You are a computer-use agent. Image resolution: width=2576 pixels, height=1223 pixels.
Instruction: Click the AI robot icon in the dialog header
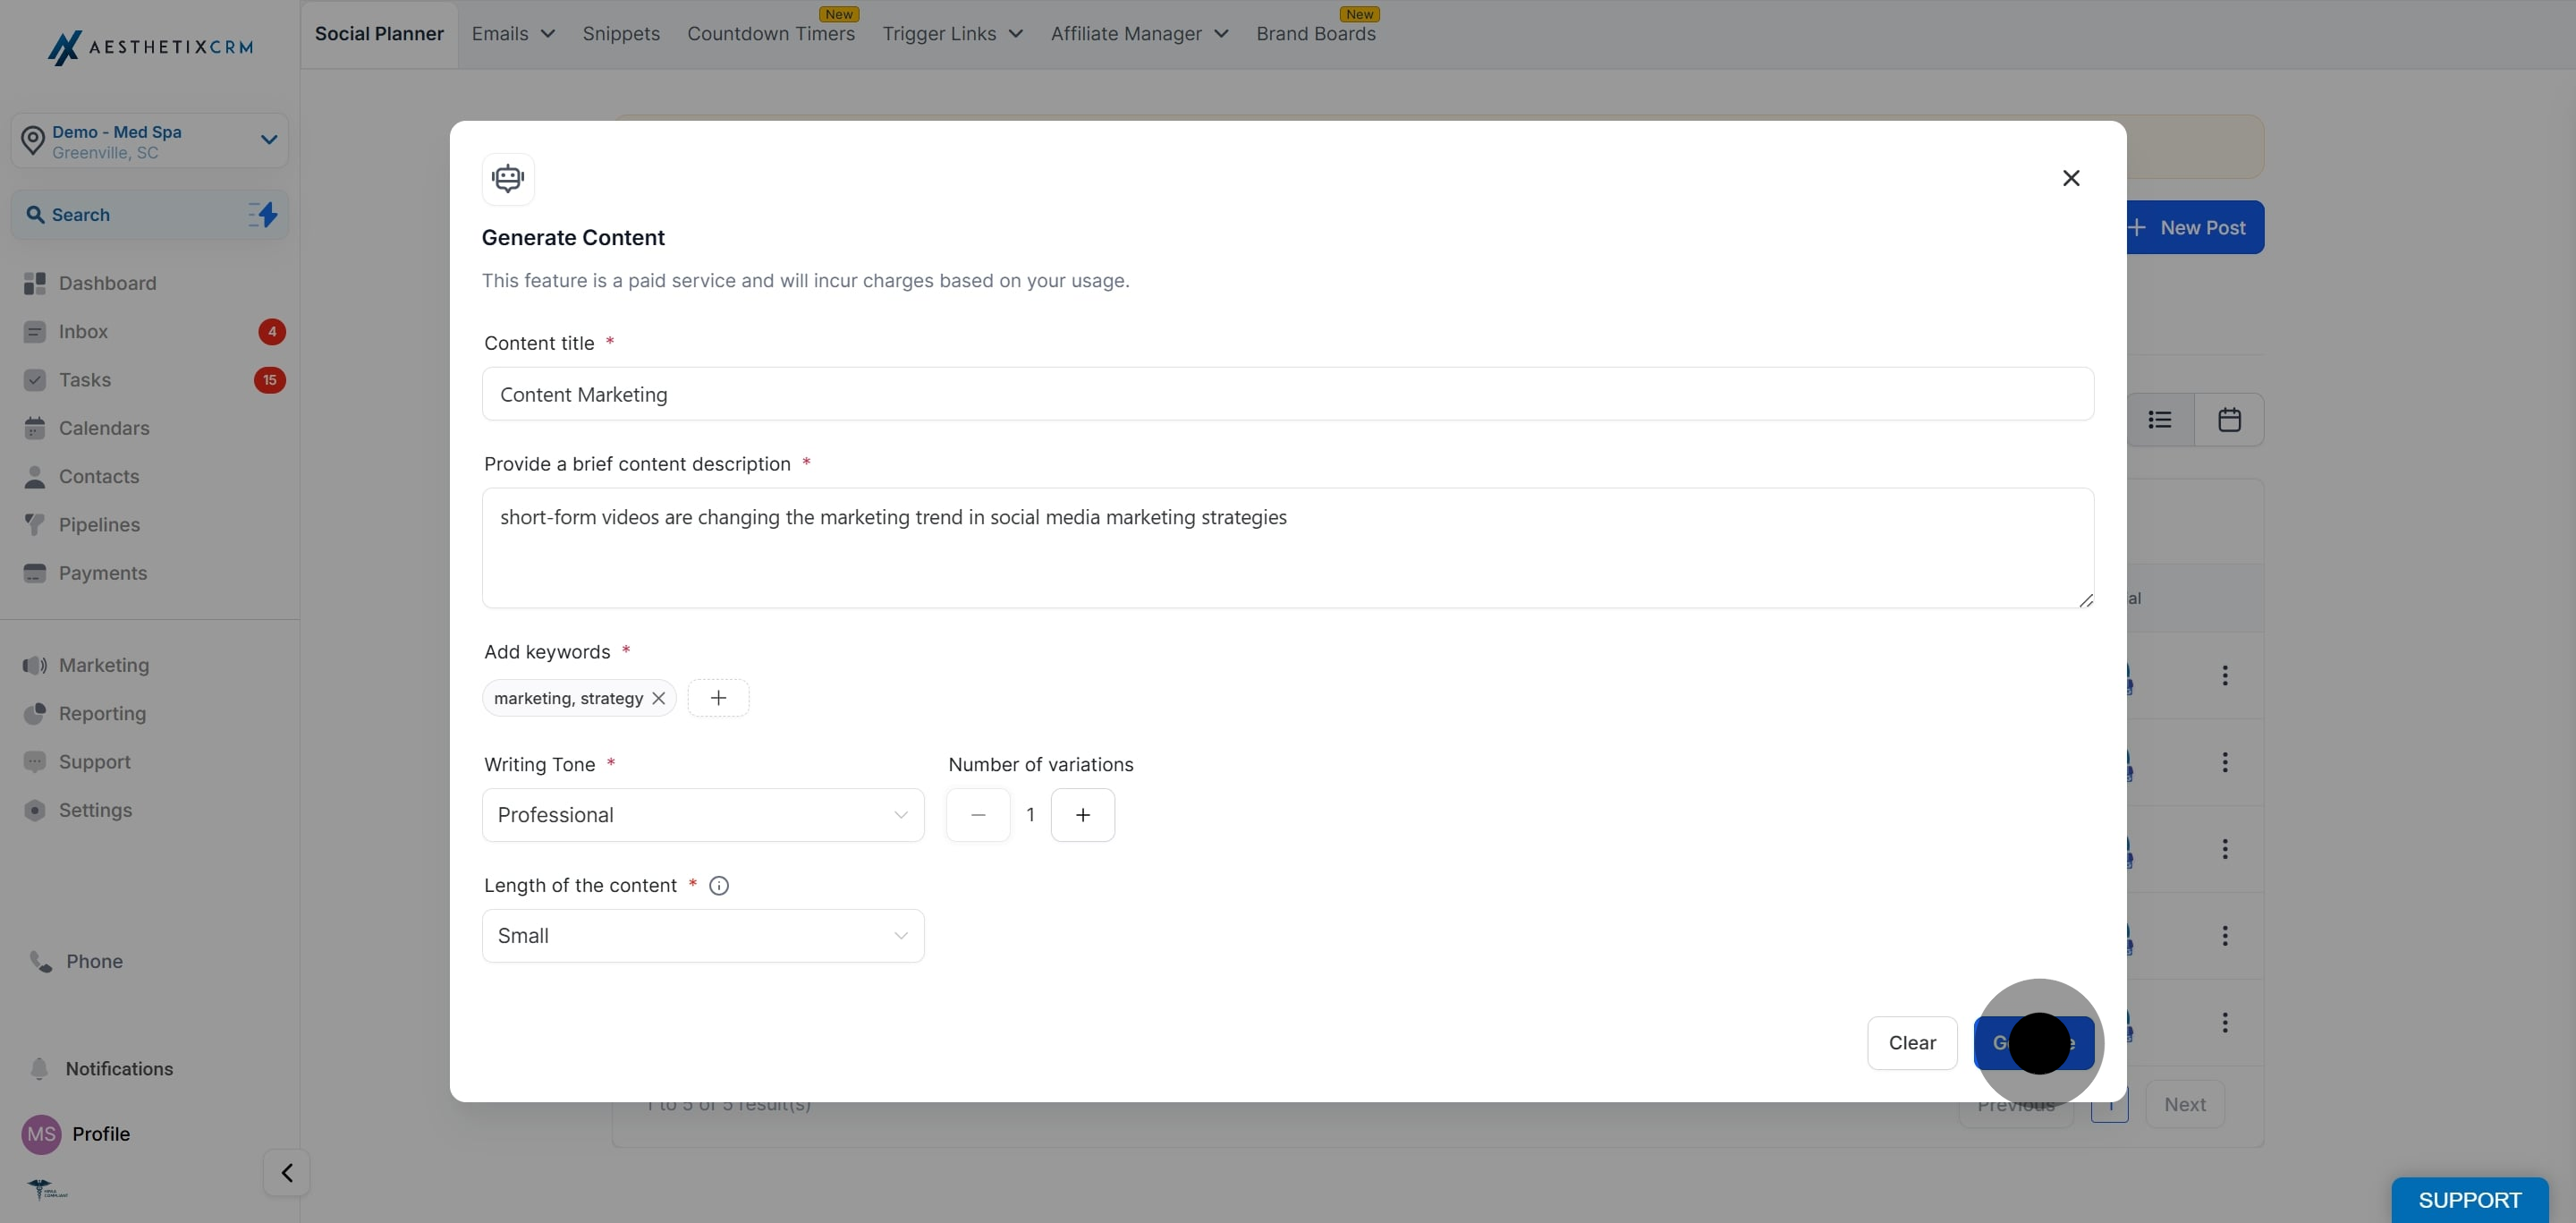[x=508, y=179]
